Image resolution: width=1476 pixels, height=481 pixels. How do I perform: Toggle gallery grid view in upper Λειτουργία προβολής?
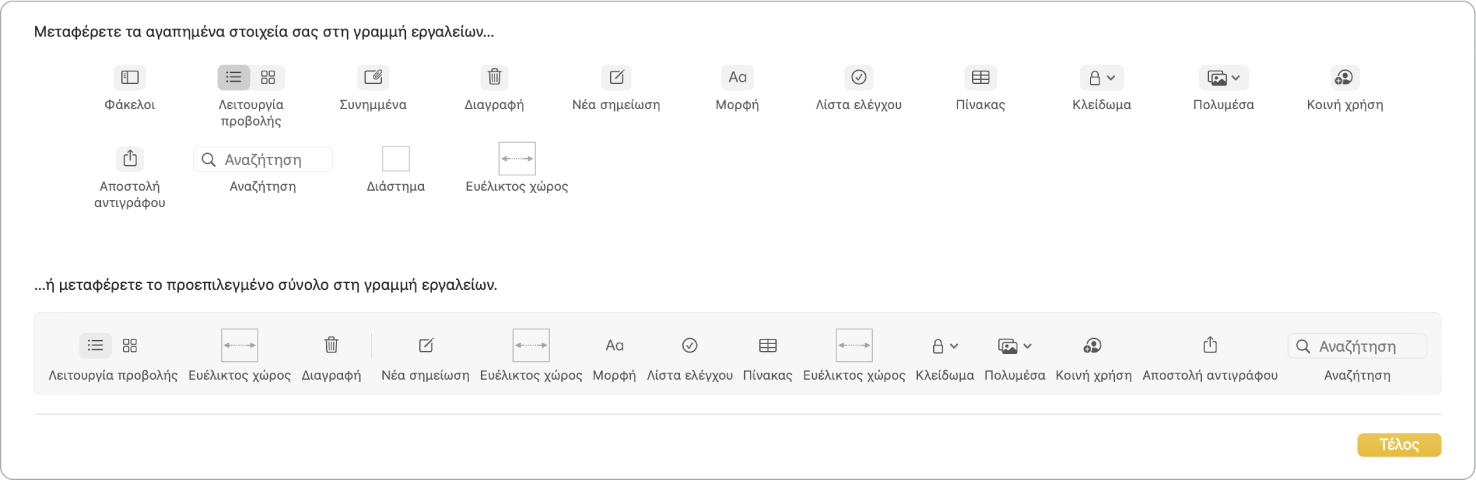pos(268,77)
